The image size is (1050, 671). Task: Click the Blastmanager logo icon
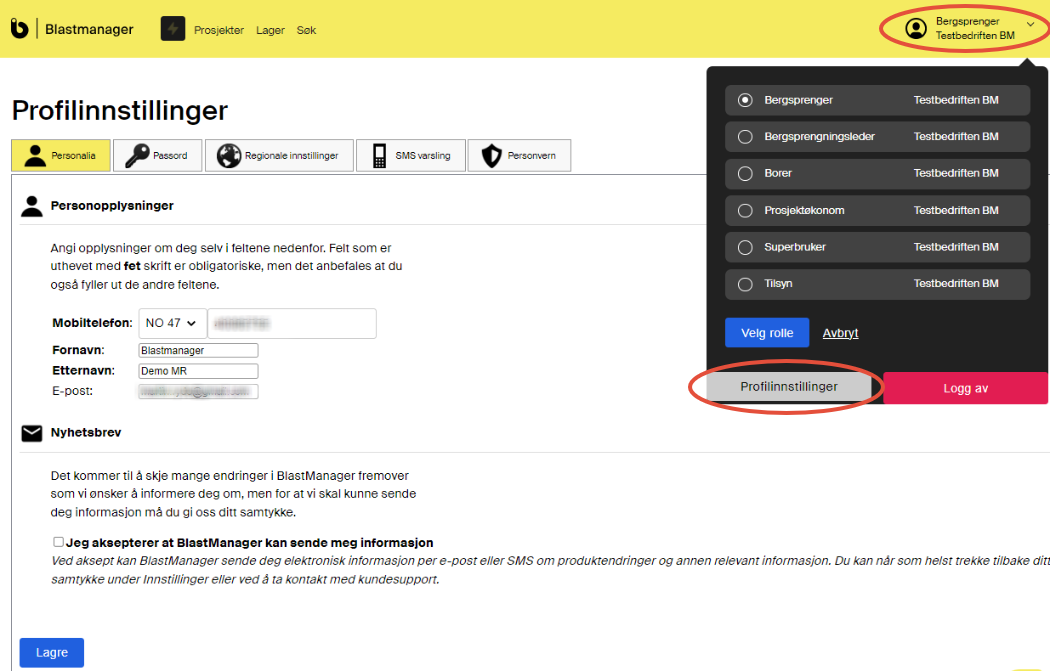tap(19, 29)
